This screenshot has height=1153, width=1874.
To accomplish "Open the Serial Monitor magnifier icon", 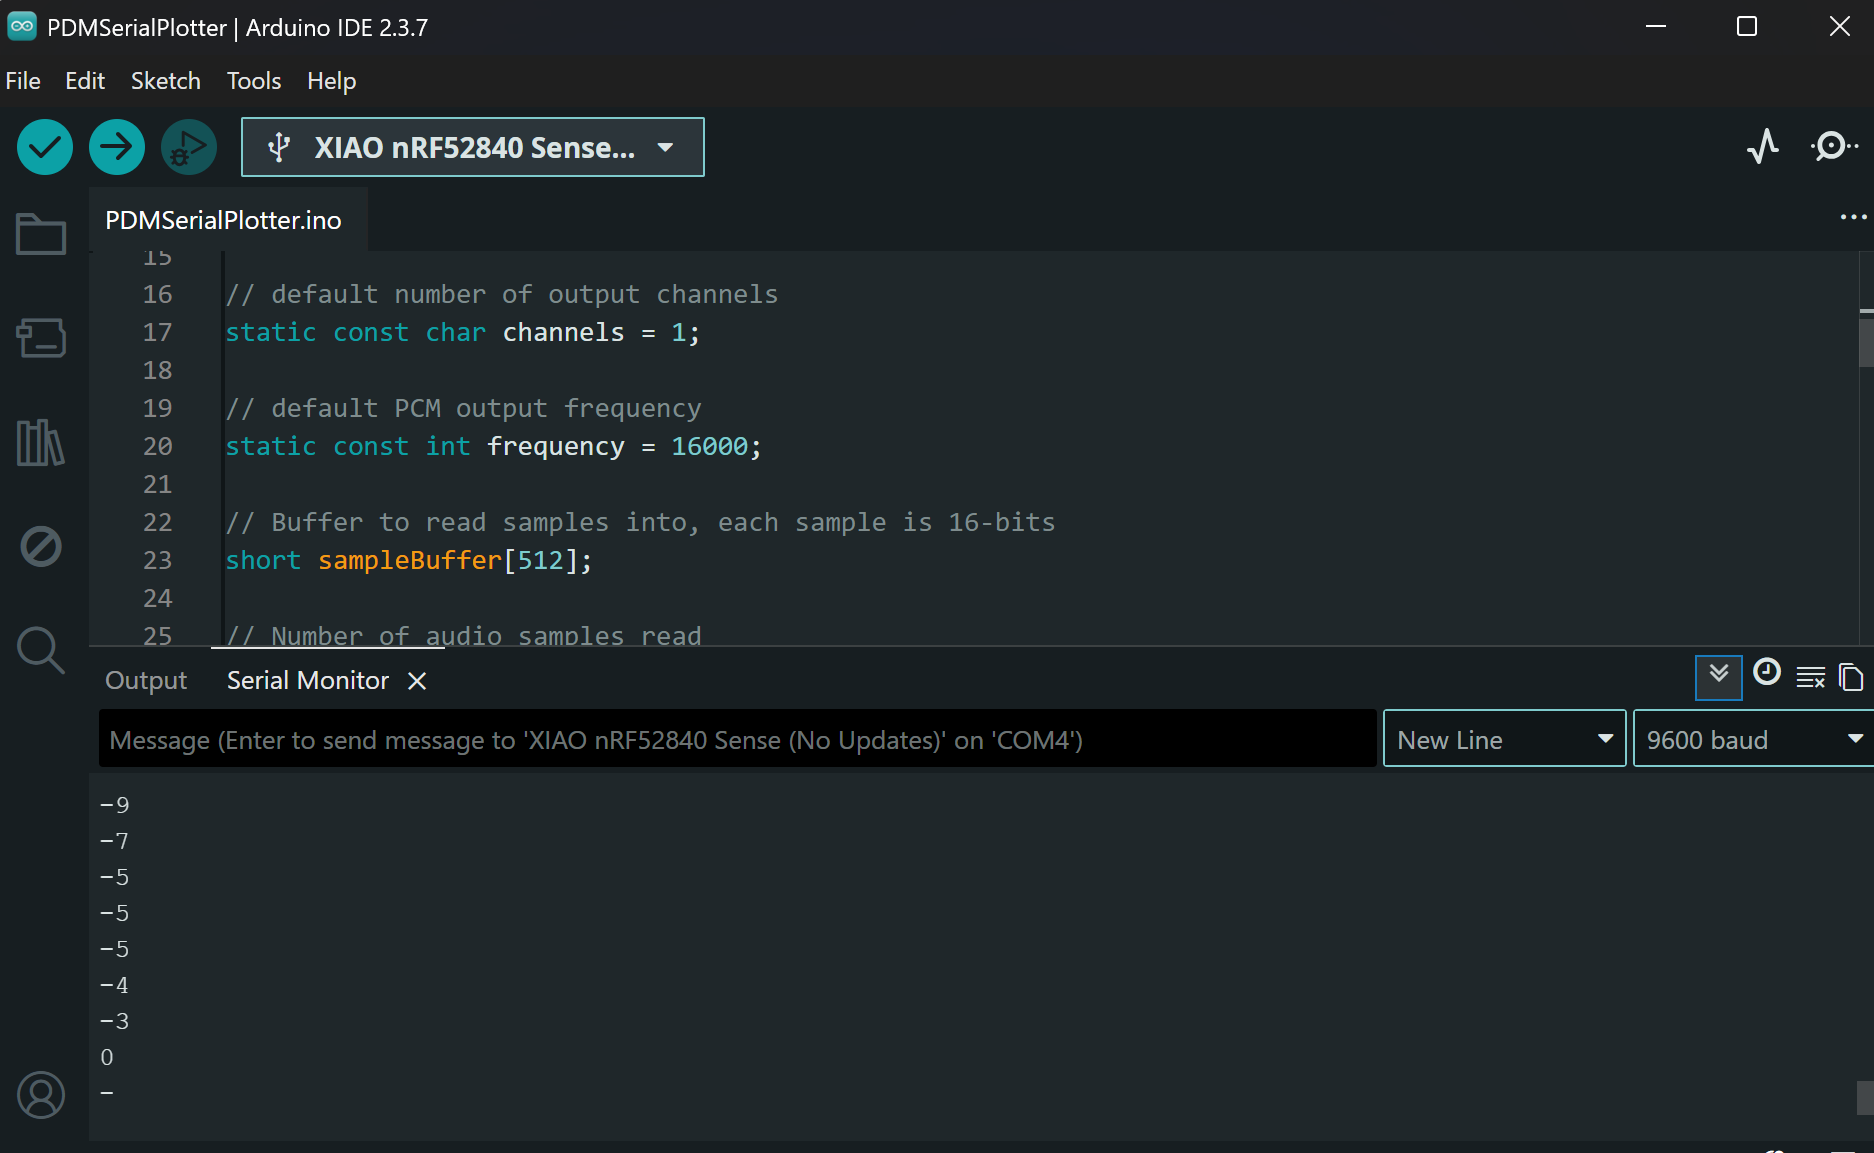I will [x=1835, y=147].
